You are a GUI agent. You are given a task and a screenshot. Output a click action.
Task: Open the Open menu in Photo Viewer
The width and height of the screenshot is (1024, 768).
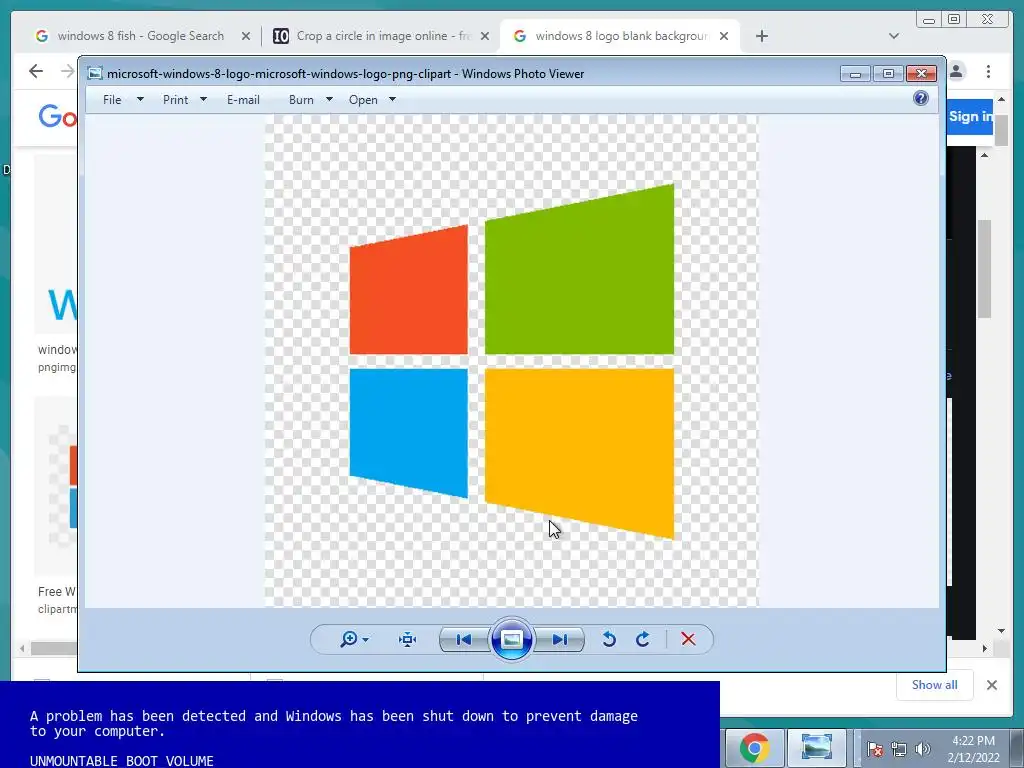click(363, 100)
